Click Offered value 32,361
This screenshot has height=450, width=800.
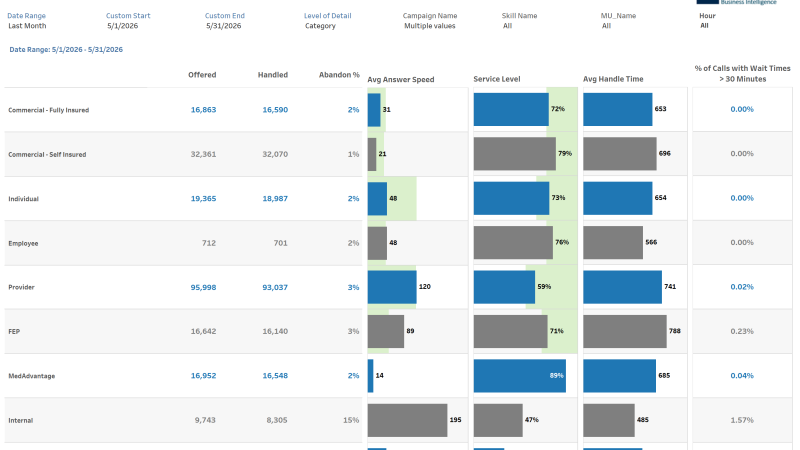[203, 154]
